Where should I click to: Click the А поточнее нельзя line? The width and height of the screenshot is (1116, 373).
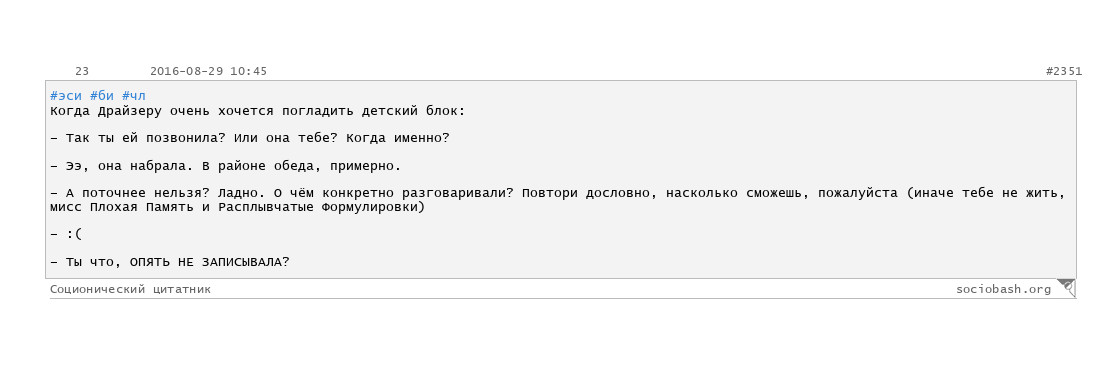[558, 194]
